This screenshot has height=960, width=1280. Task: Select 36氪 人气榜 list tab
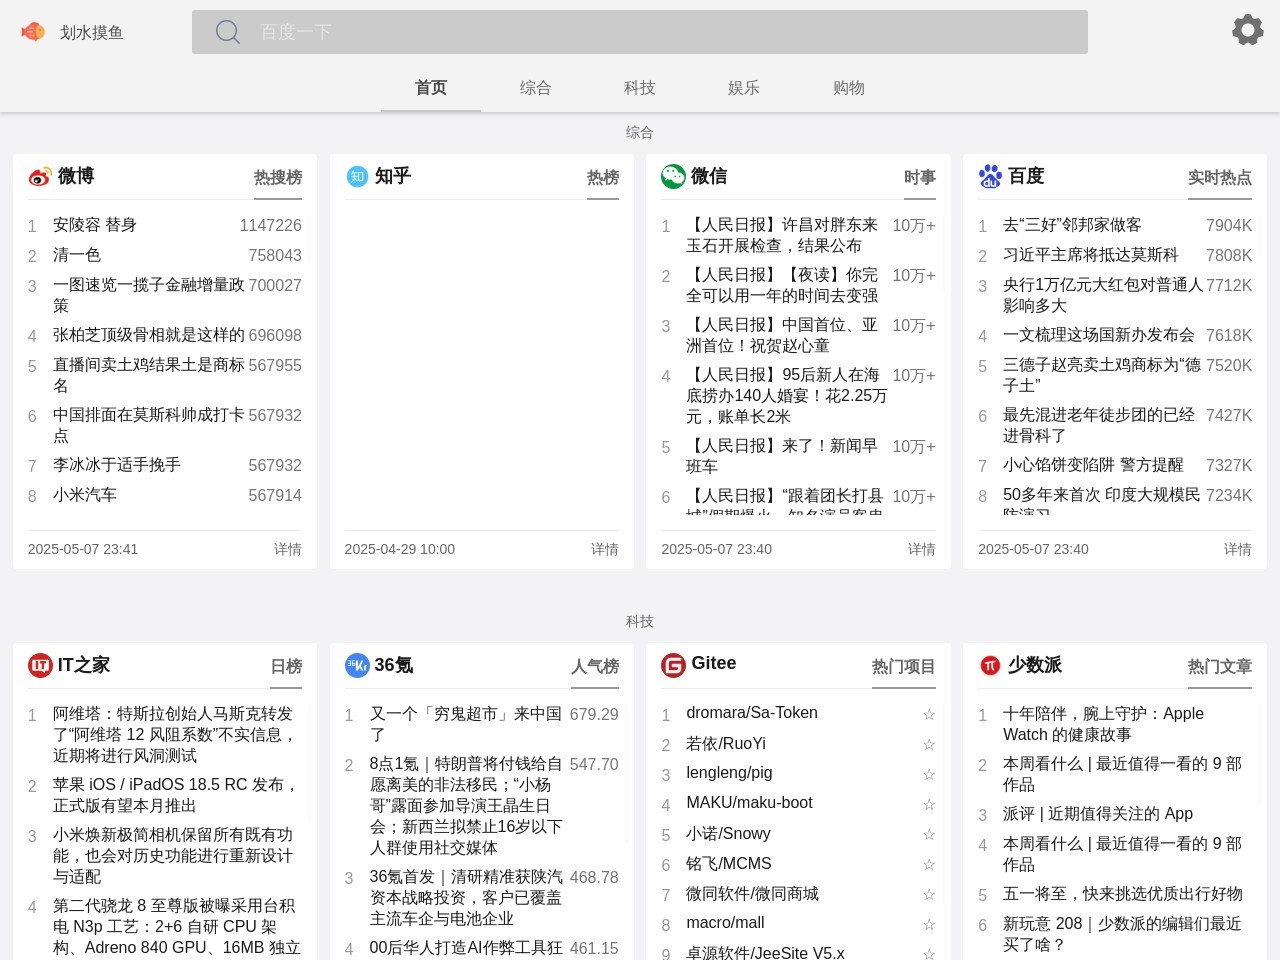[595, 667]
